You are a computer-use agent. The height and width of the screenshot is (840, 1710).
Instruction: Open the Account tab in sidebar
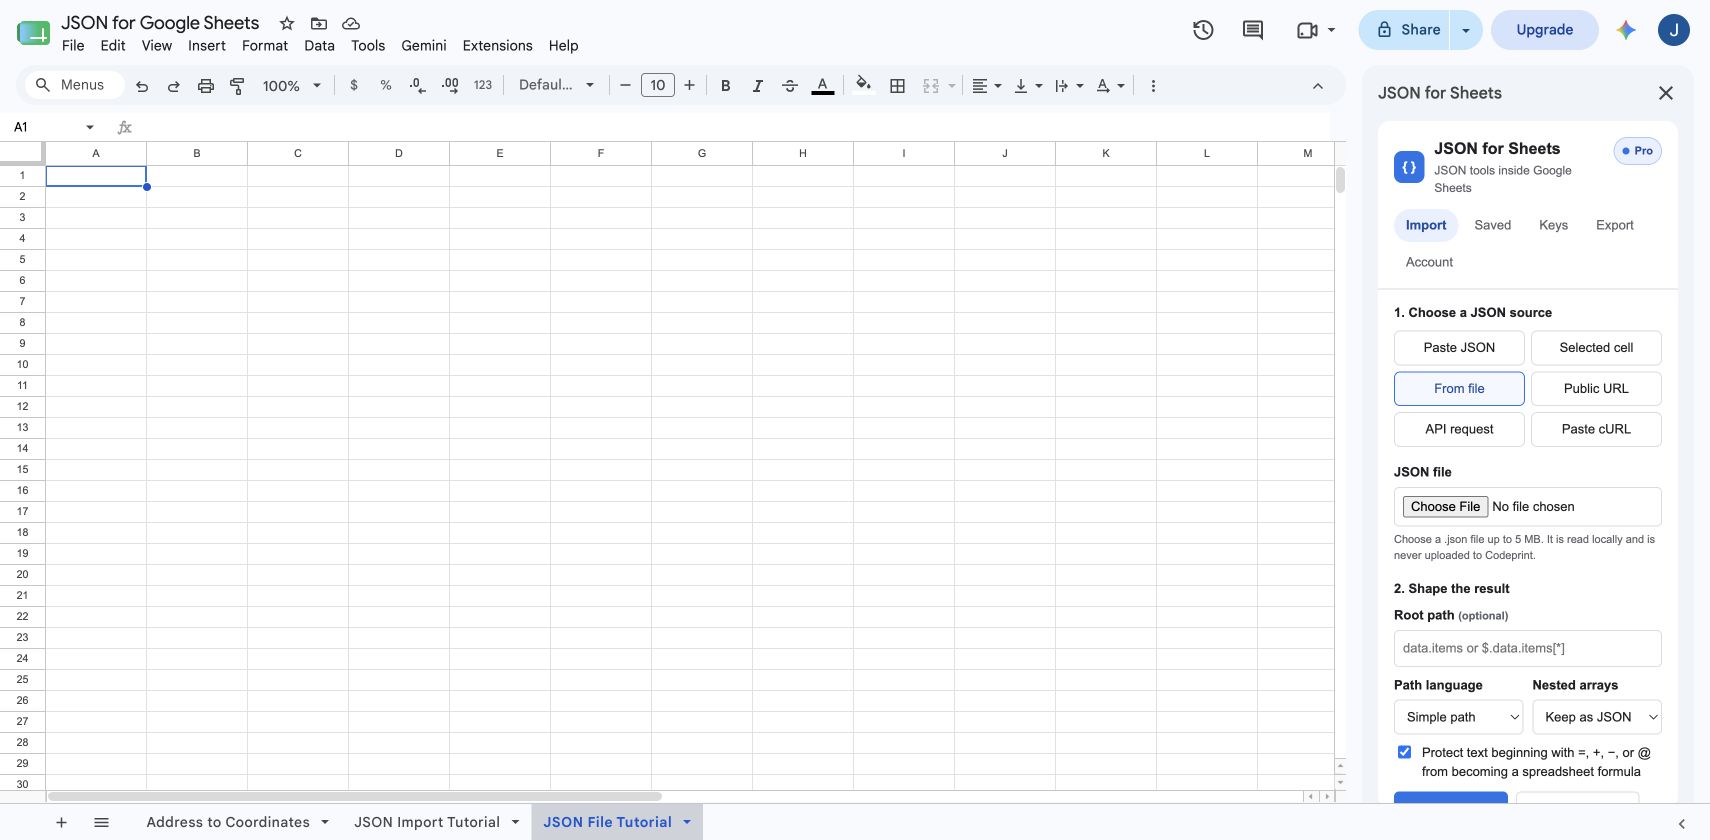1429,262
